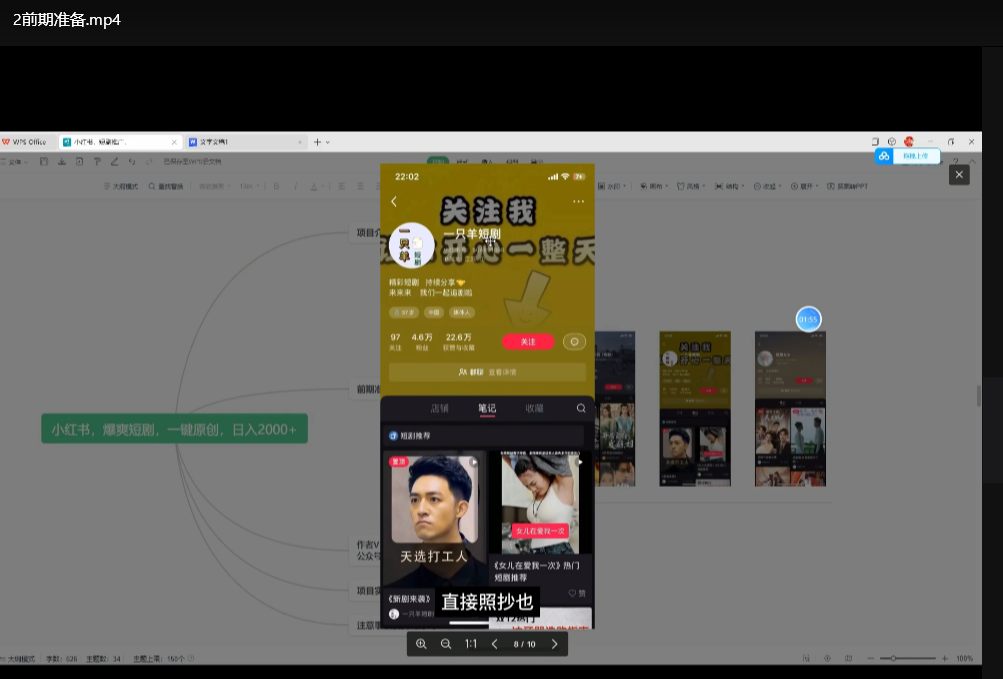Open the 水印 watermark dropdown
Viewport: 1003px width, 679px height.
point(612,186)
